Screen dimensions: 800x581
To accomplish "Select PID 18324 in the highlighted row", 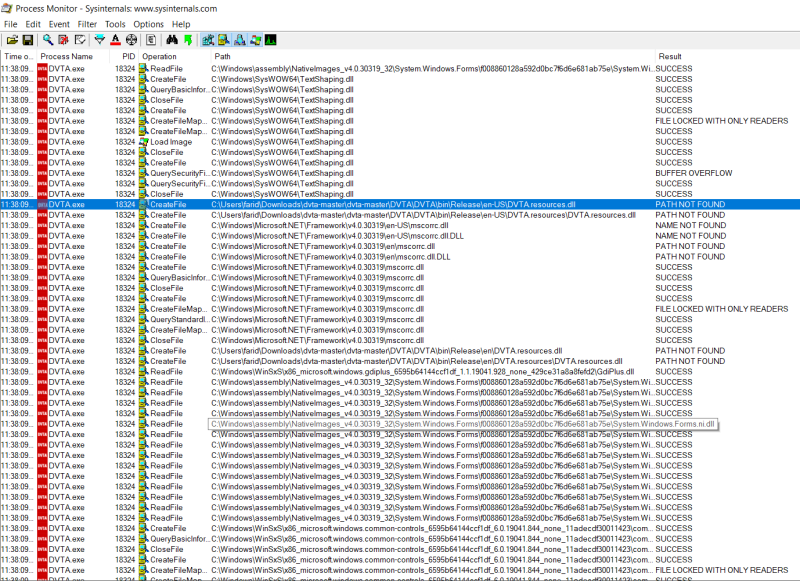I will (x=125, y=205).
